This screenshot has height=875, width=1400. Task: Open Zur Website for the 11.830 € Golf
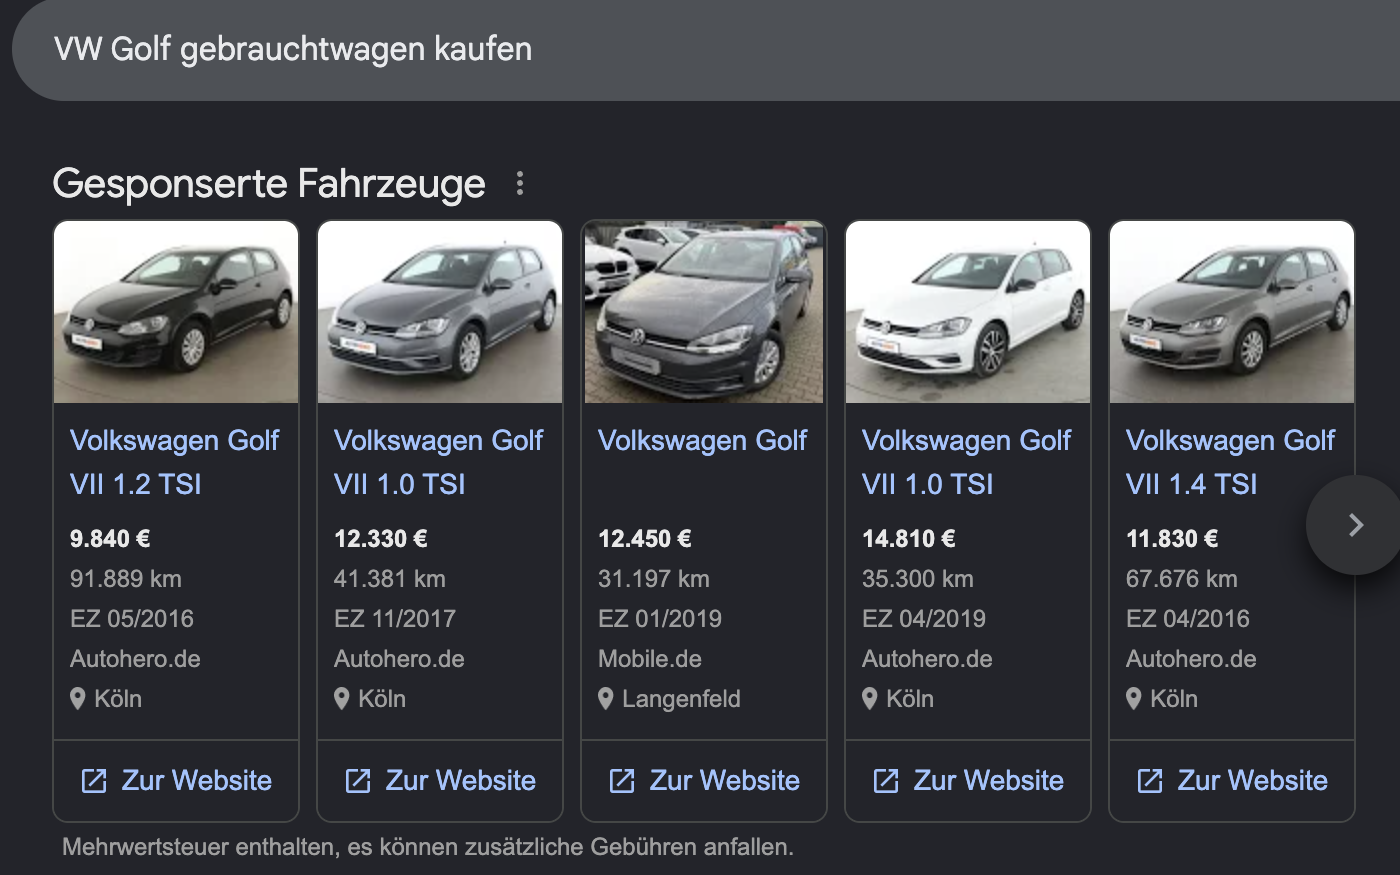1232,781
